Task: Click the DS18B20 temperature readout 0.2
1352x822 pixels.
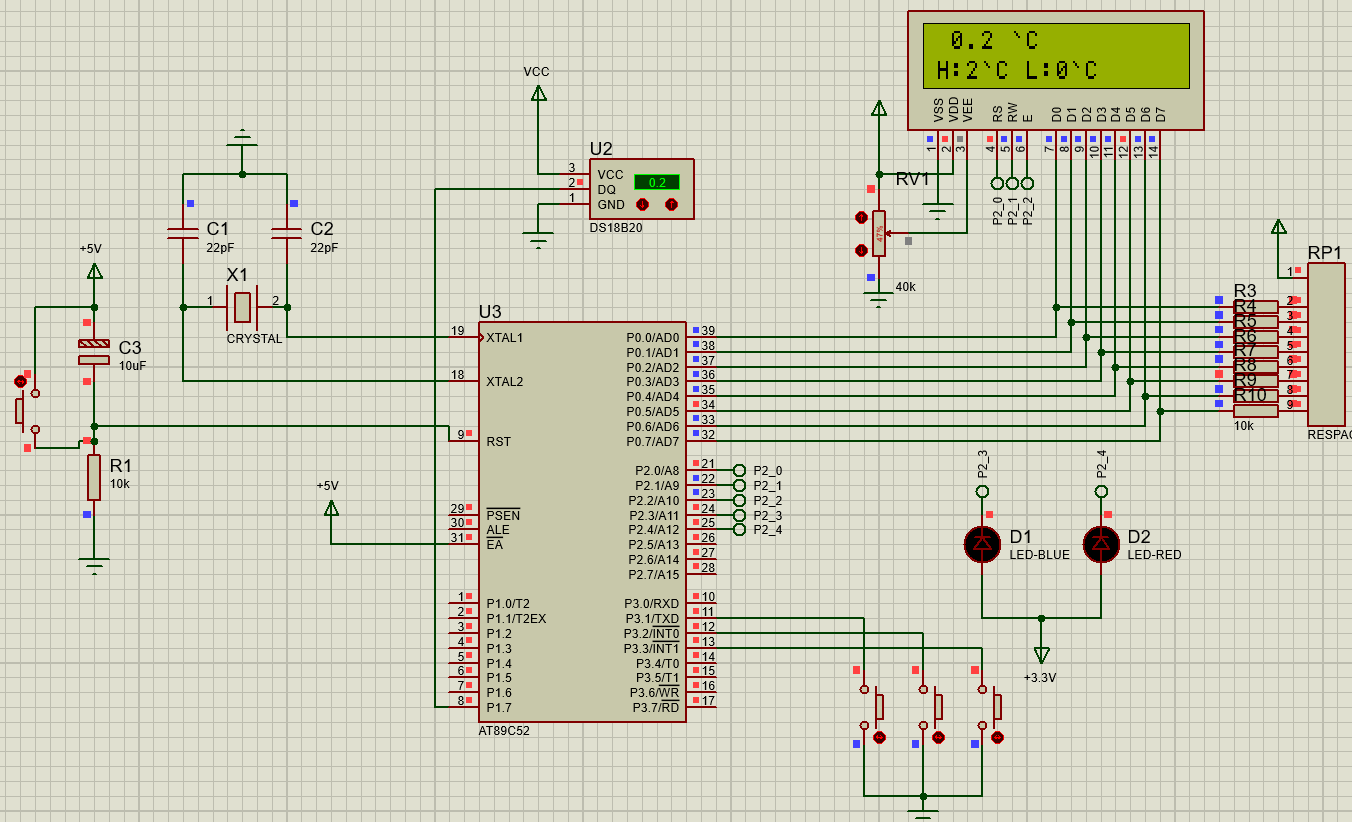Action: click(x=657, y=182)
